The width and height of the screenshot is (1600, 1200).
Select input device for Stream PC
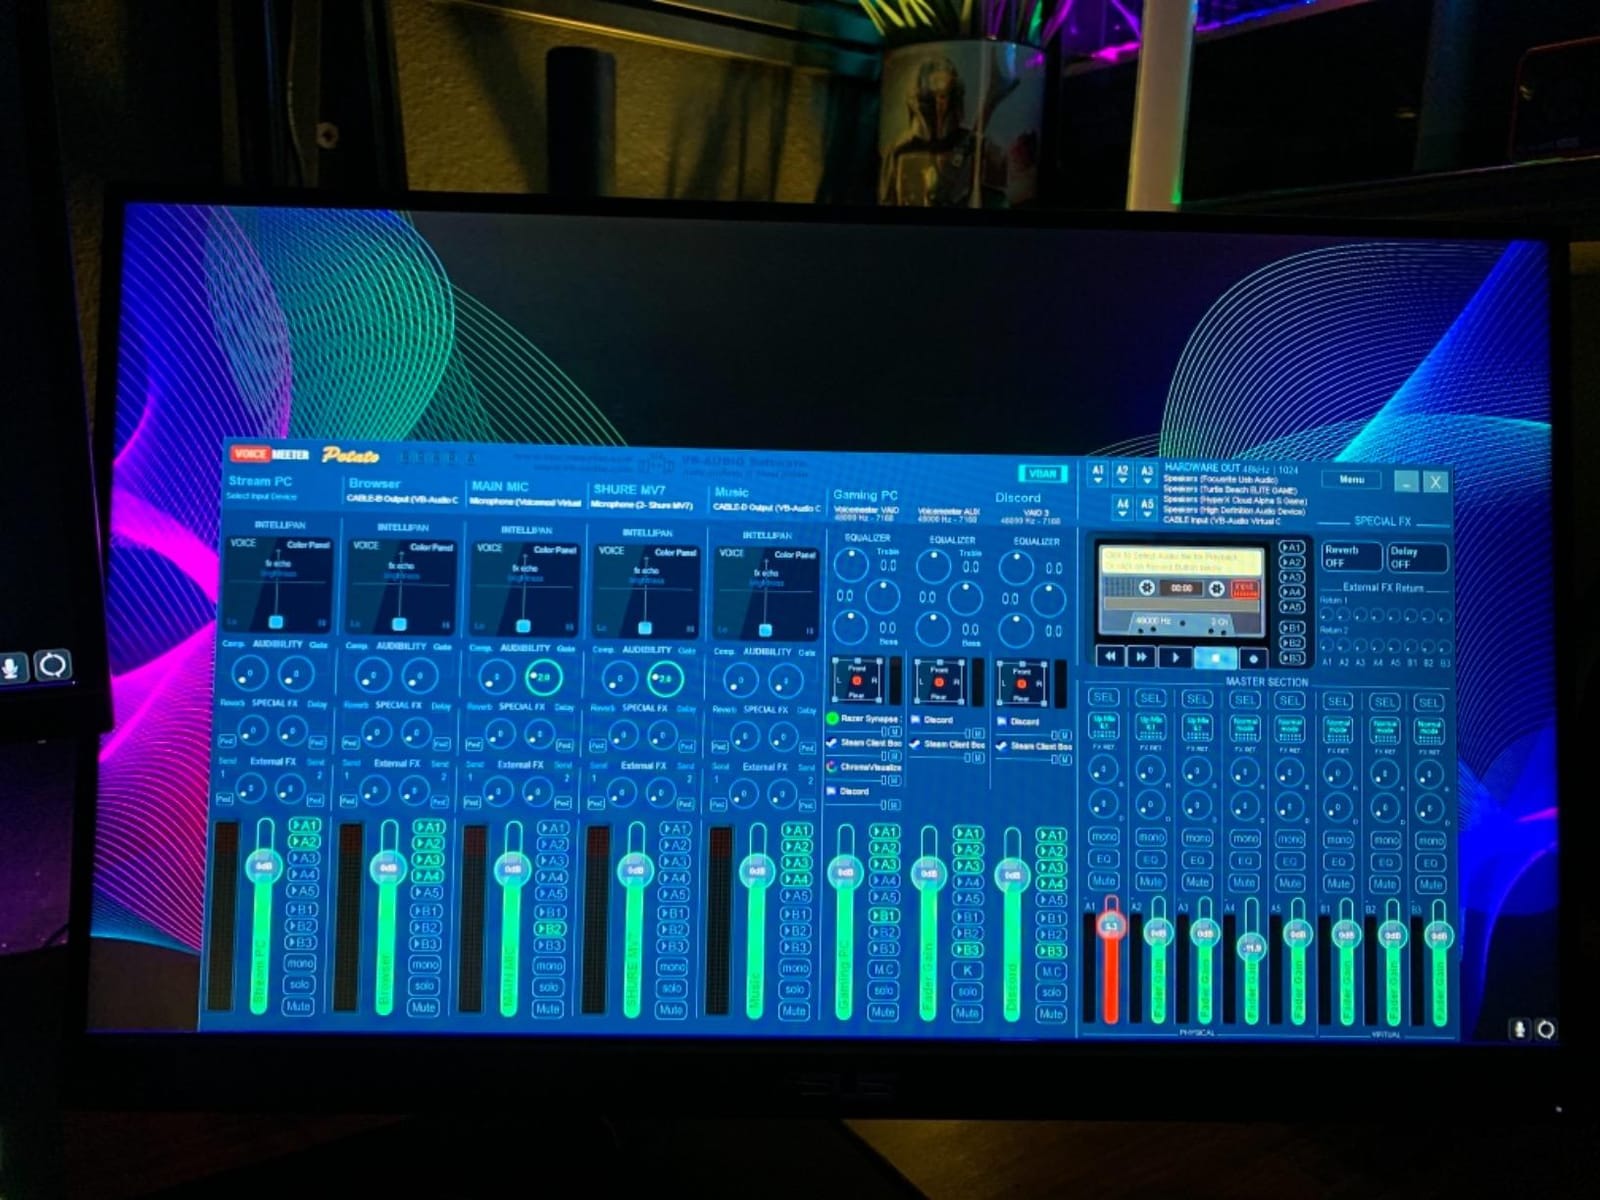pos(262,496)
